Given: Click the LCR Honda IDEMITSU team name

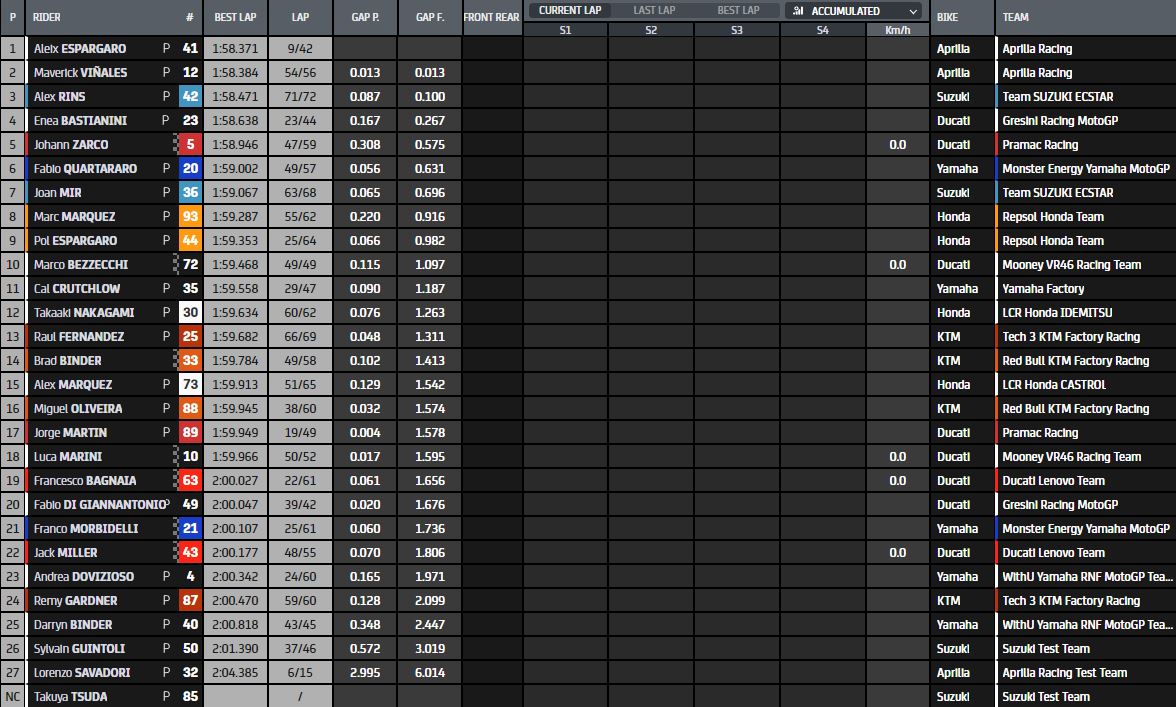Looking at the screenshot, I should (x=1058, y=313).
